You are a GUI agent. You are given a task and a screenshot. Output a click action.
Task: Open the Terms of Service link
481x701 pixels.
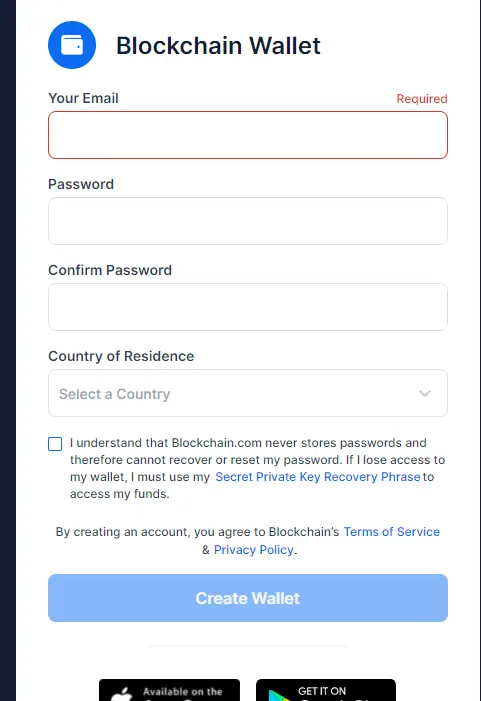point(392,532)
